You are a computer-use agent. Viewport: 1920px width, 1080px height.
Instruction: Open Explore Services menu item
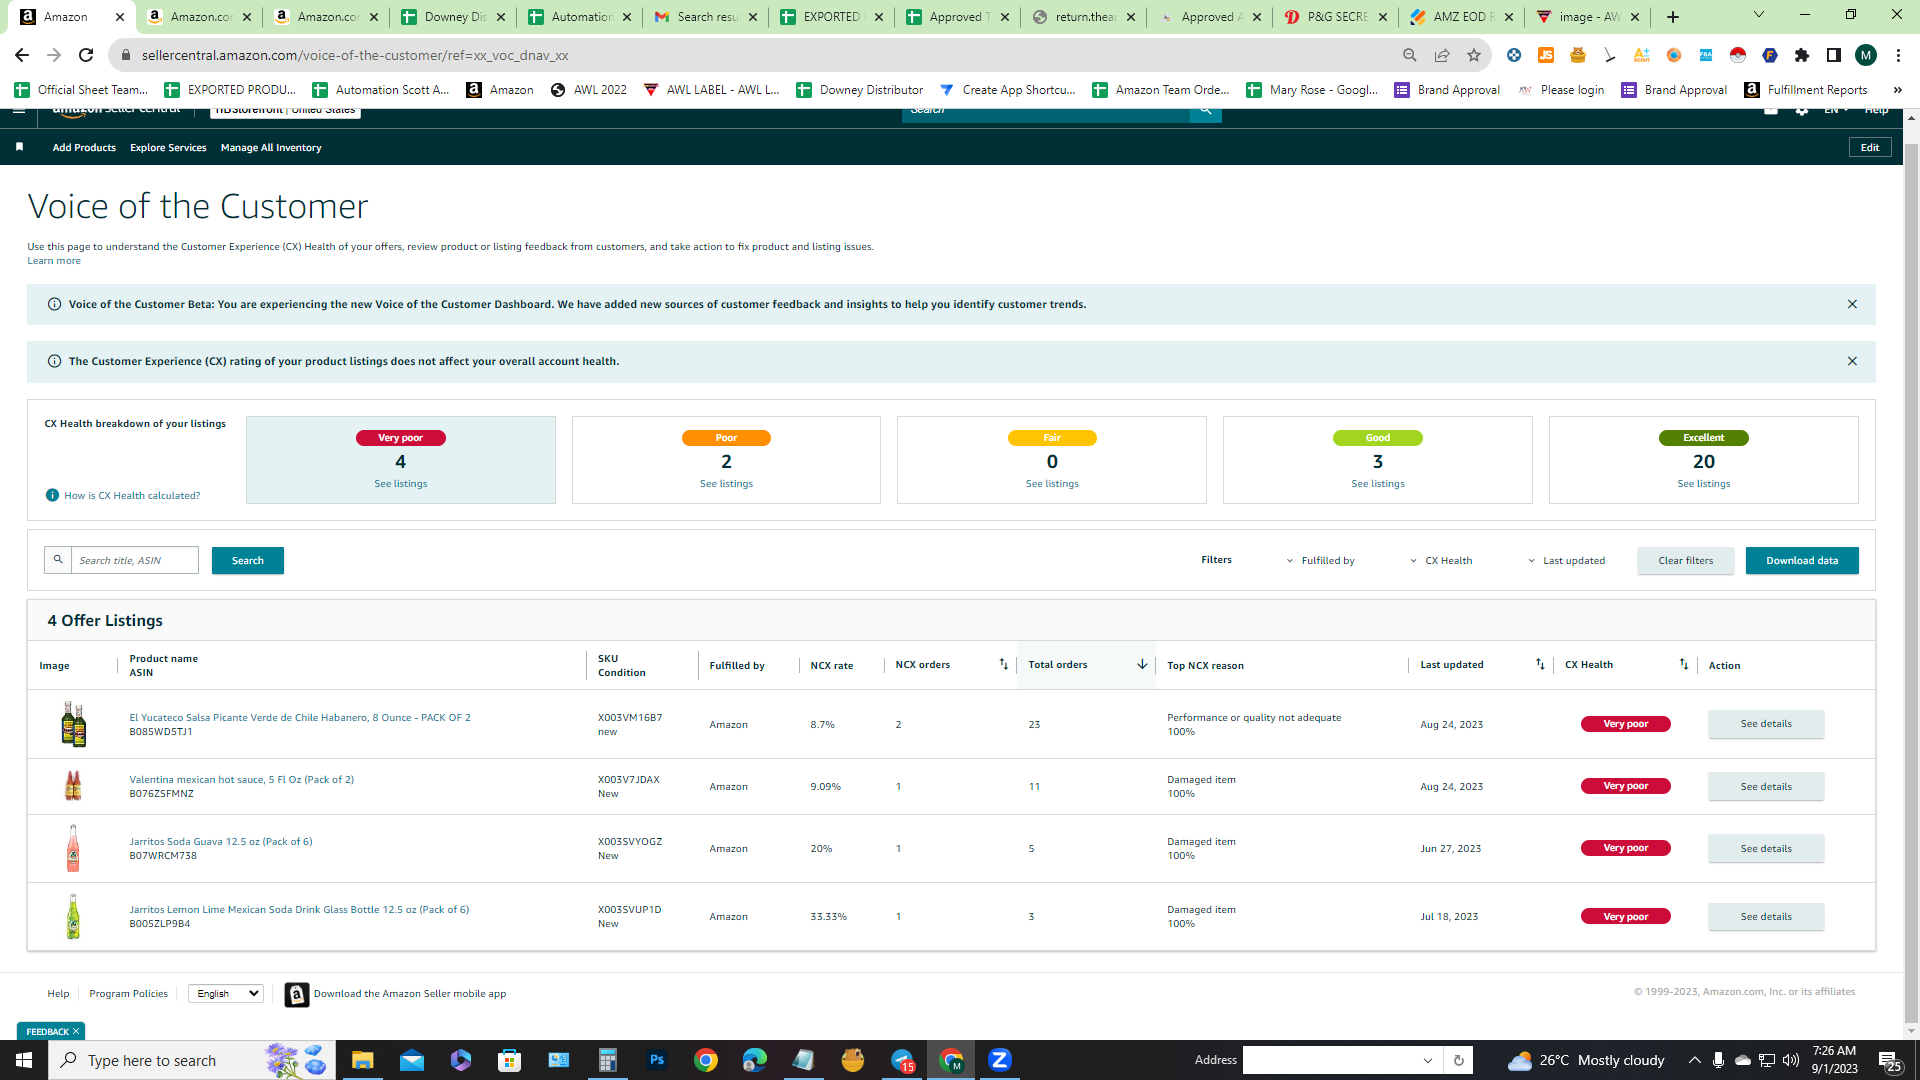pos(168,147)
